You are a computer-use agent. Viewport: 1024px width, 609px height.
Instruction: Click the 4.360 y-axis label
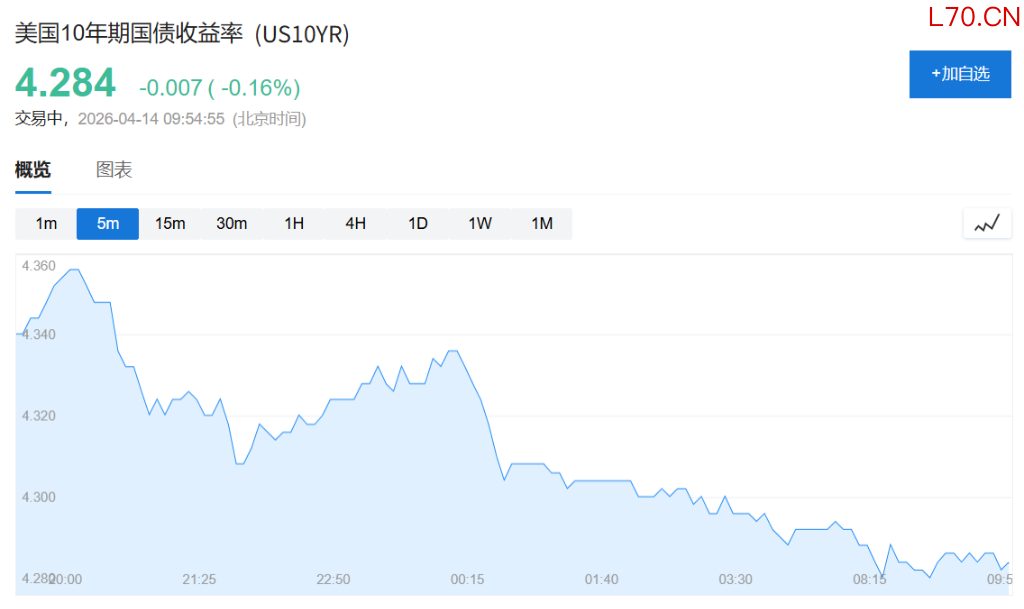[x=39, y=266]
